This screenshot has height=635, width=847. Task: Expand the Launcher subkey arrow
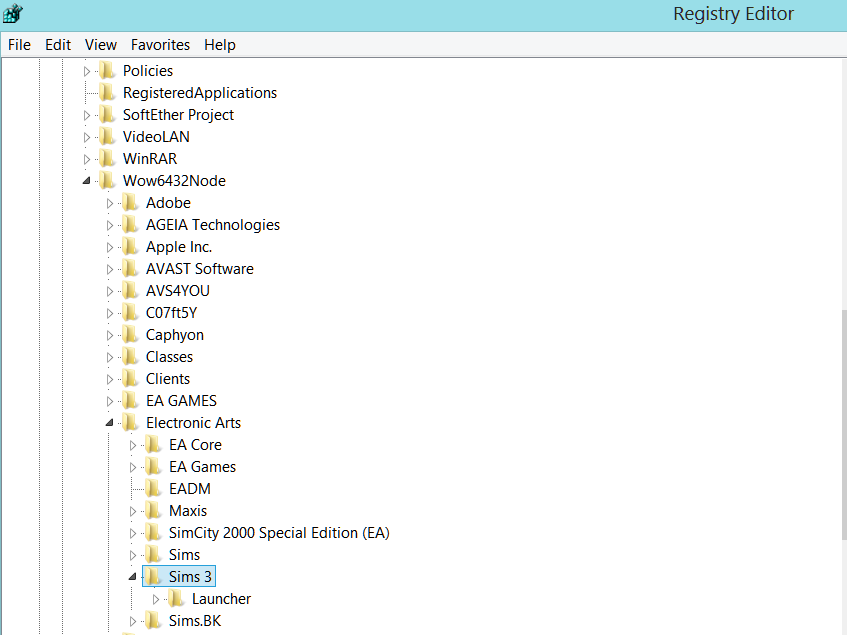click(156, 599)
